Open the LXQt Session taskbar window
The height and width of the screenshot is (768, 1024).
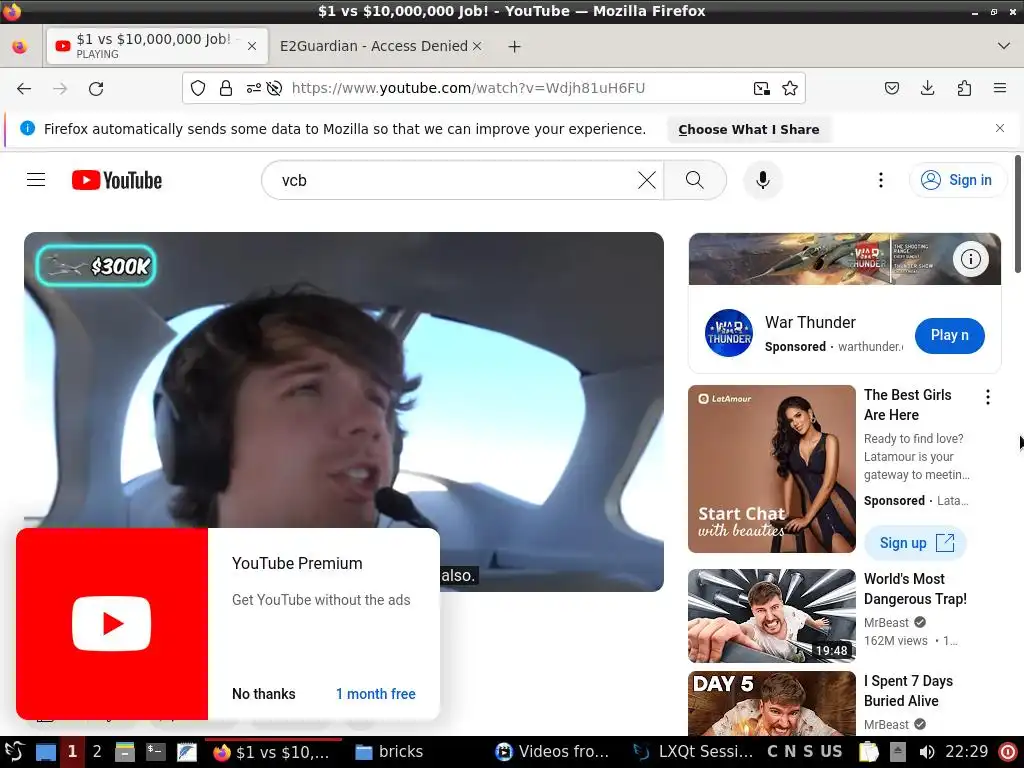pyautogui.click(x=694, y=752)
